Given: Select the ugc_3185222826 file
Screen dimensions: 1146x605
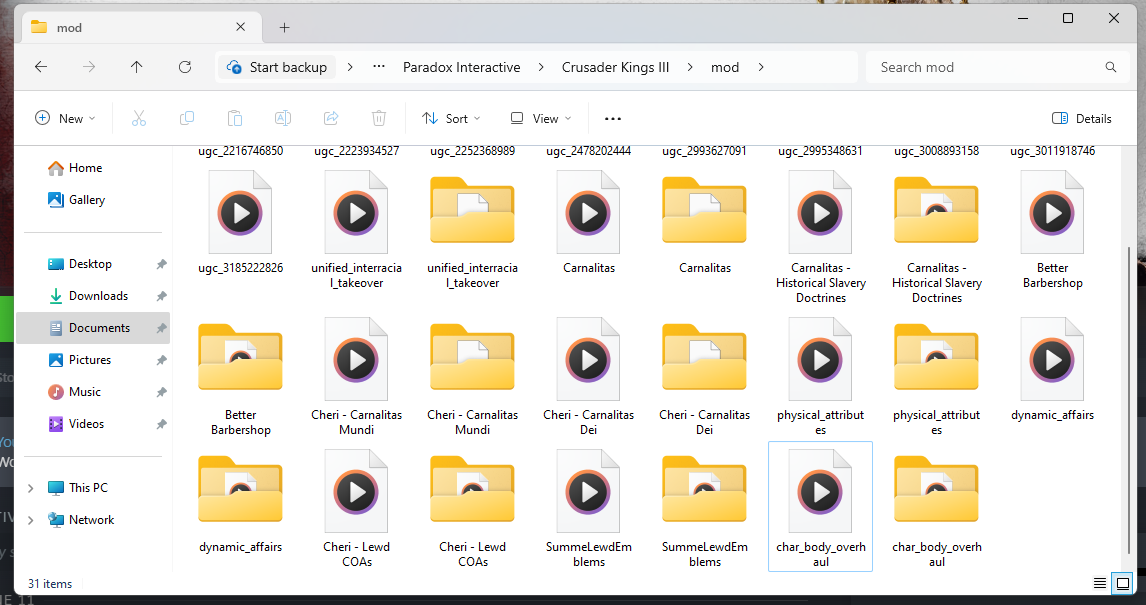Looking at the screenshot, I should 240,222.
